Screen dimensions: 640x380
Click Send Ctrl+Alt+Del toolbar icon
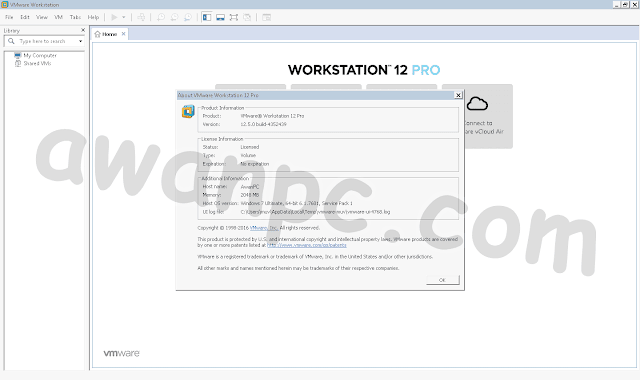(x=141, y=17)
